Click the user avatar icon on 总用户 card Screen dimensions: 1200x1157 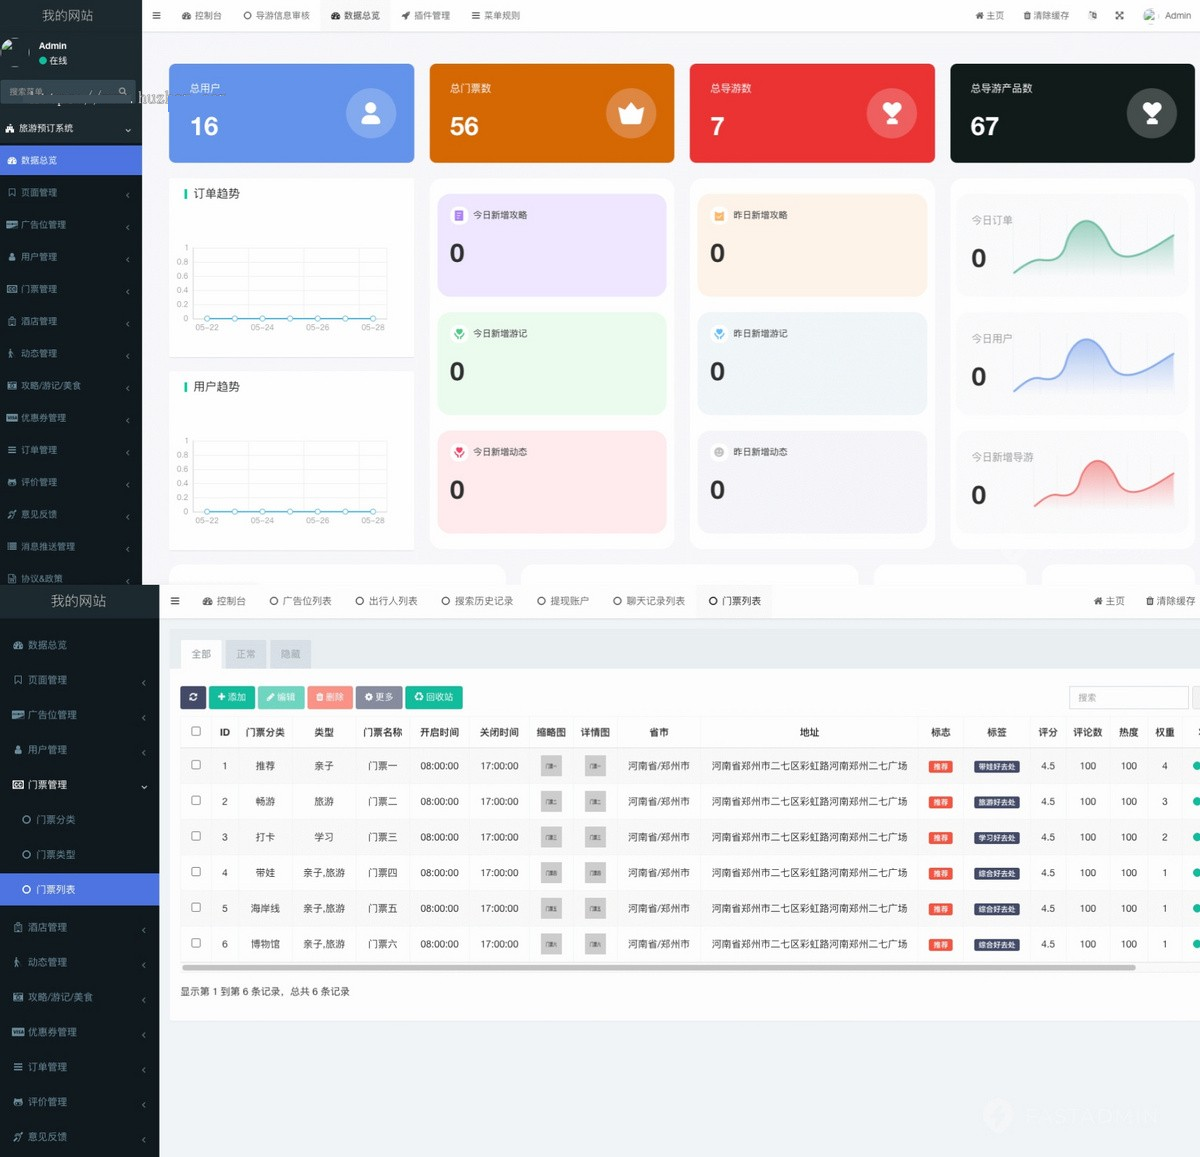371,113
